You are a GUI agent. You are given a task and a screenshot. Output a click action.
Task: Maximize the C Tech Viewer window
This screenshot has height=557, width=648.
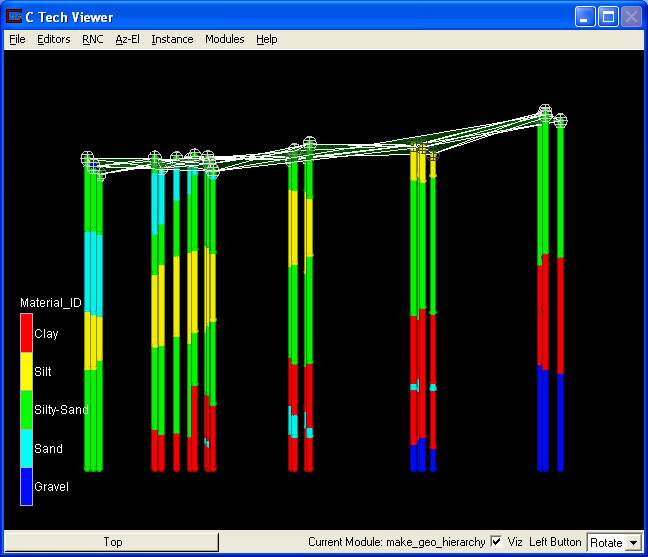click(x=608, y=17)
